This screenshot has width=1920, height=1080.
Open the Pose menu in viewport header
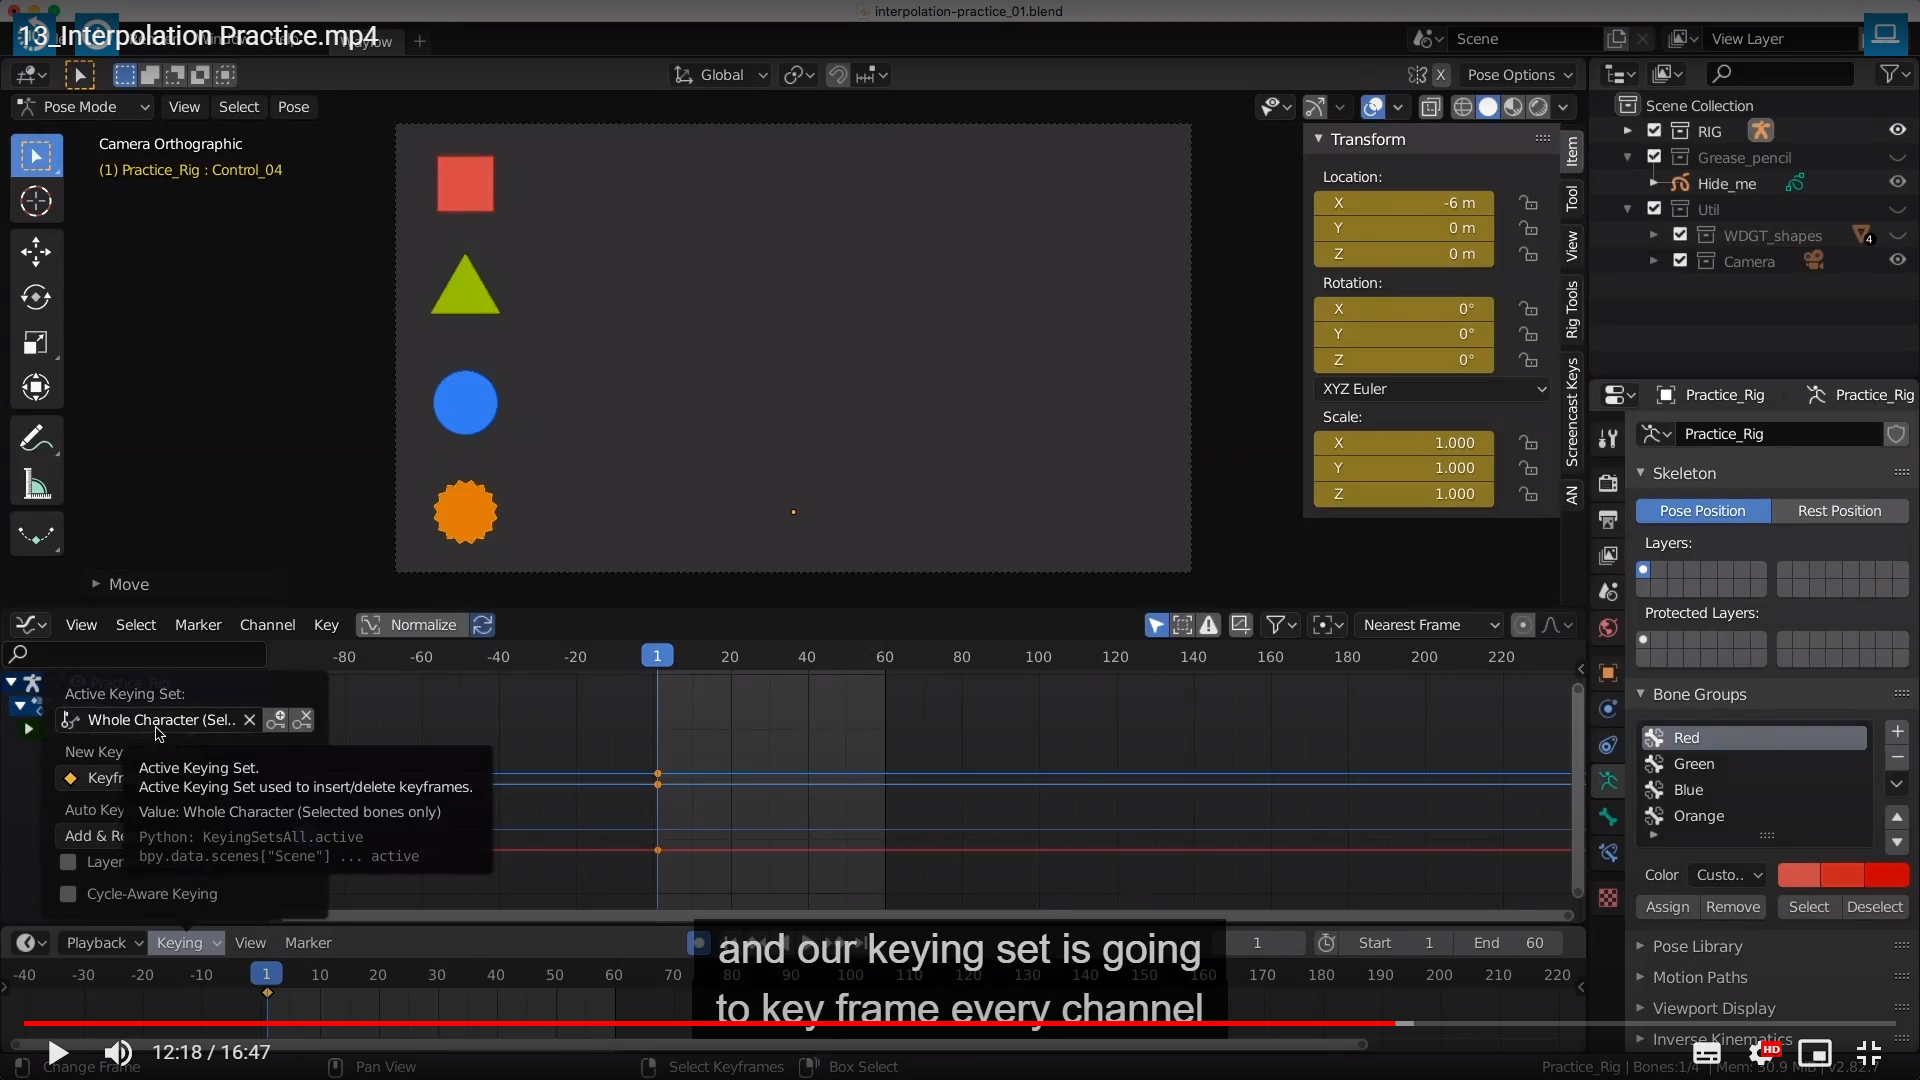tap(293, 107)
